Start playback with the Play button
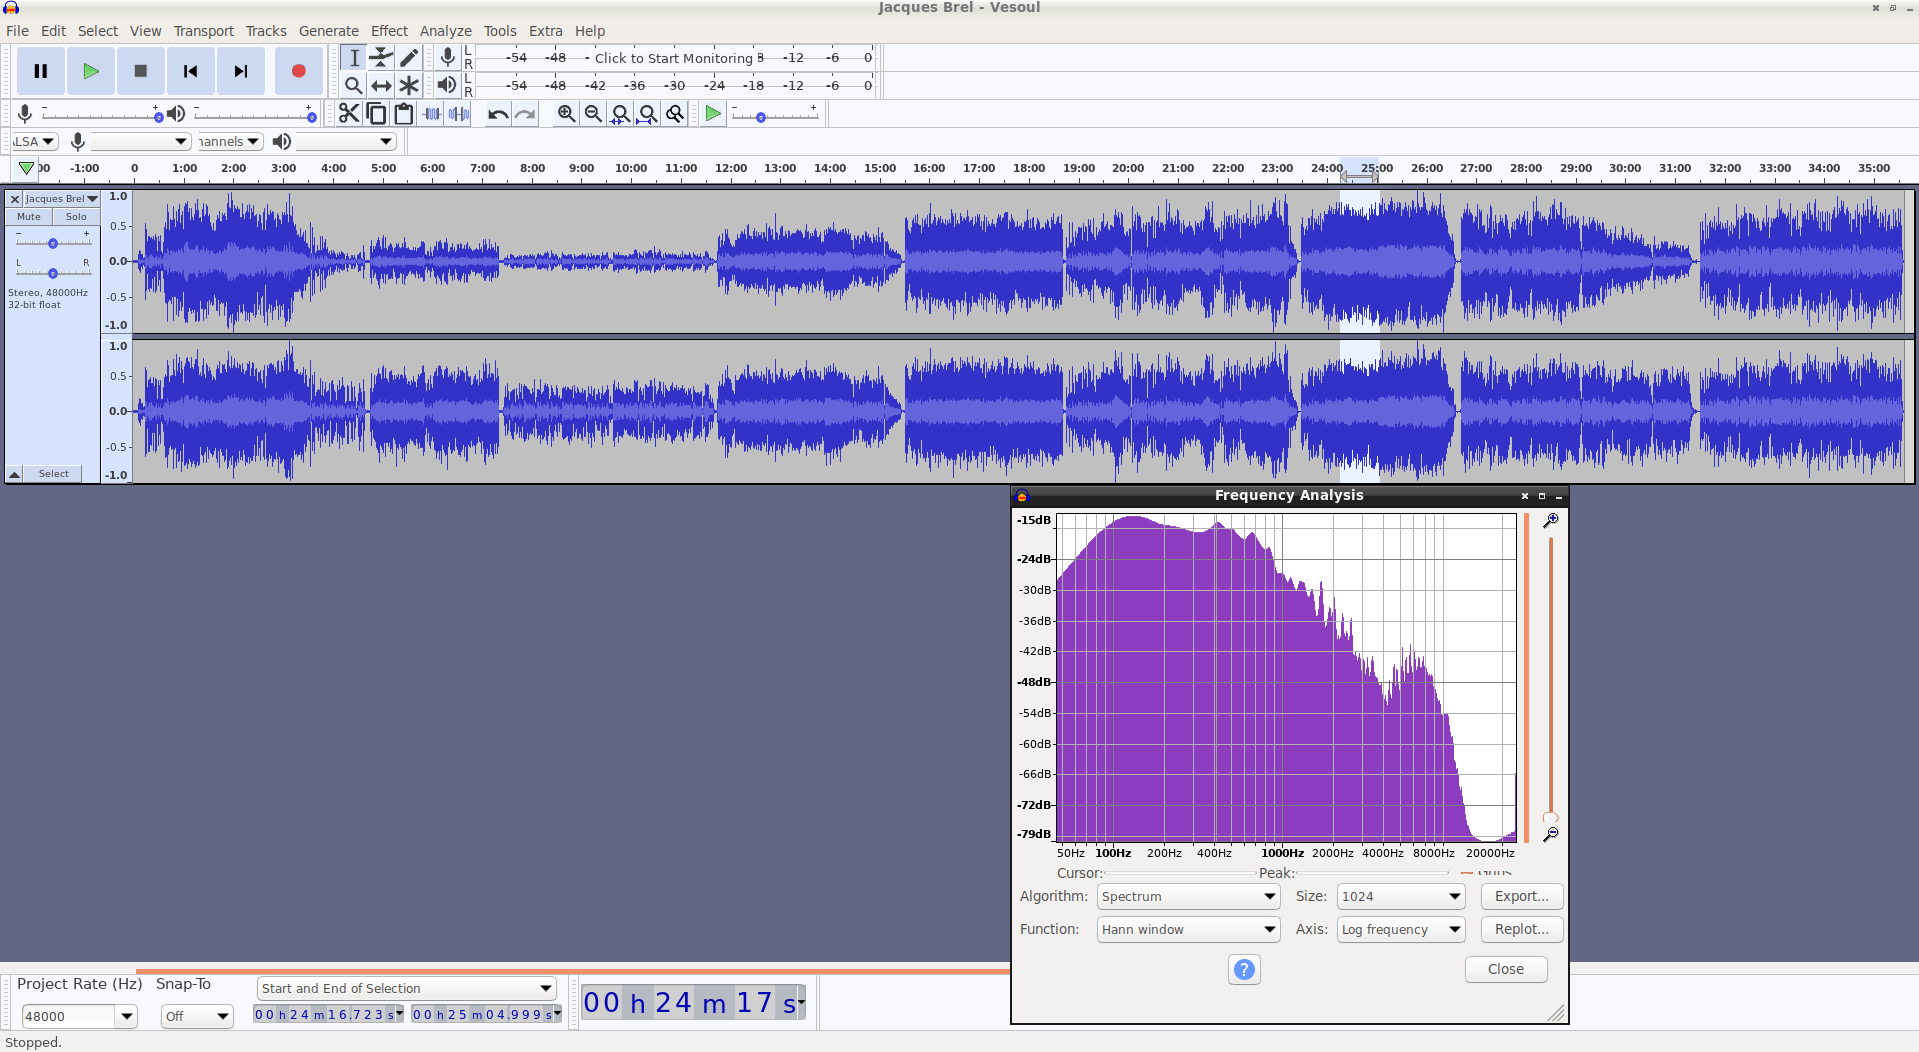 click(x=91, y=71)
